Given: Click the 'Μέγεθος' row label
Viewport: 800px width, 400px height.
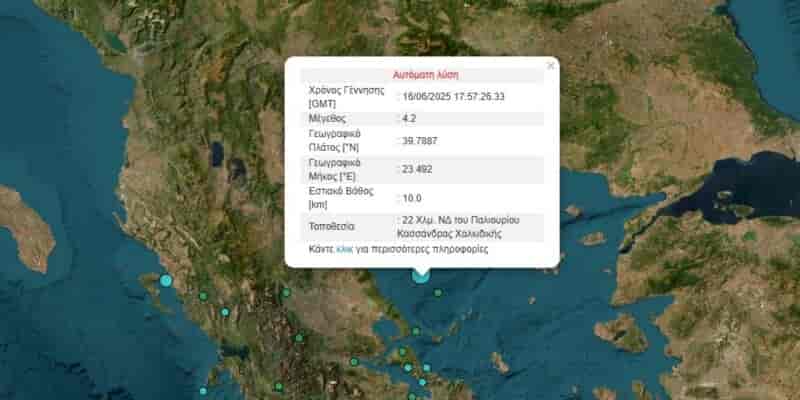Looking at the screenshot, I should 329,118.
